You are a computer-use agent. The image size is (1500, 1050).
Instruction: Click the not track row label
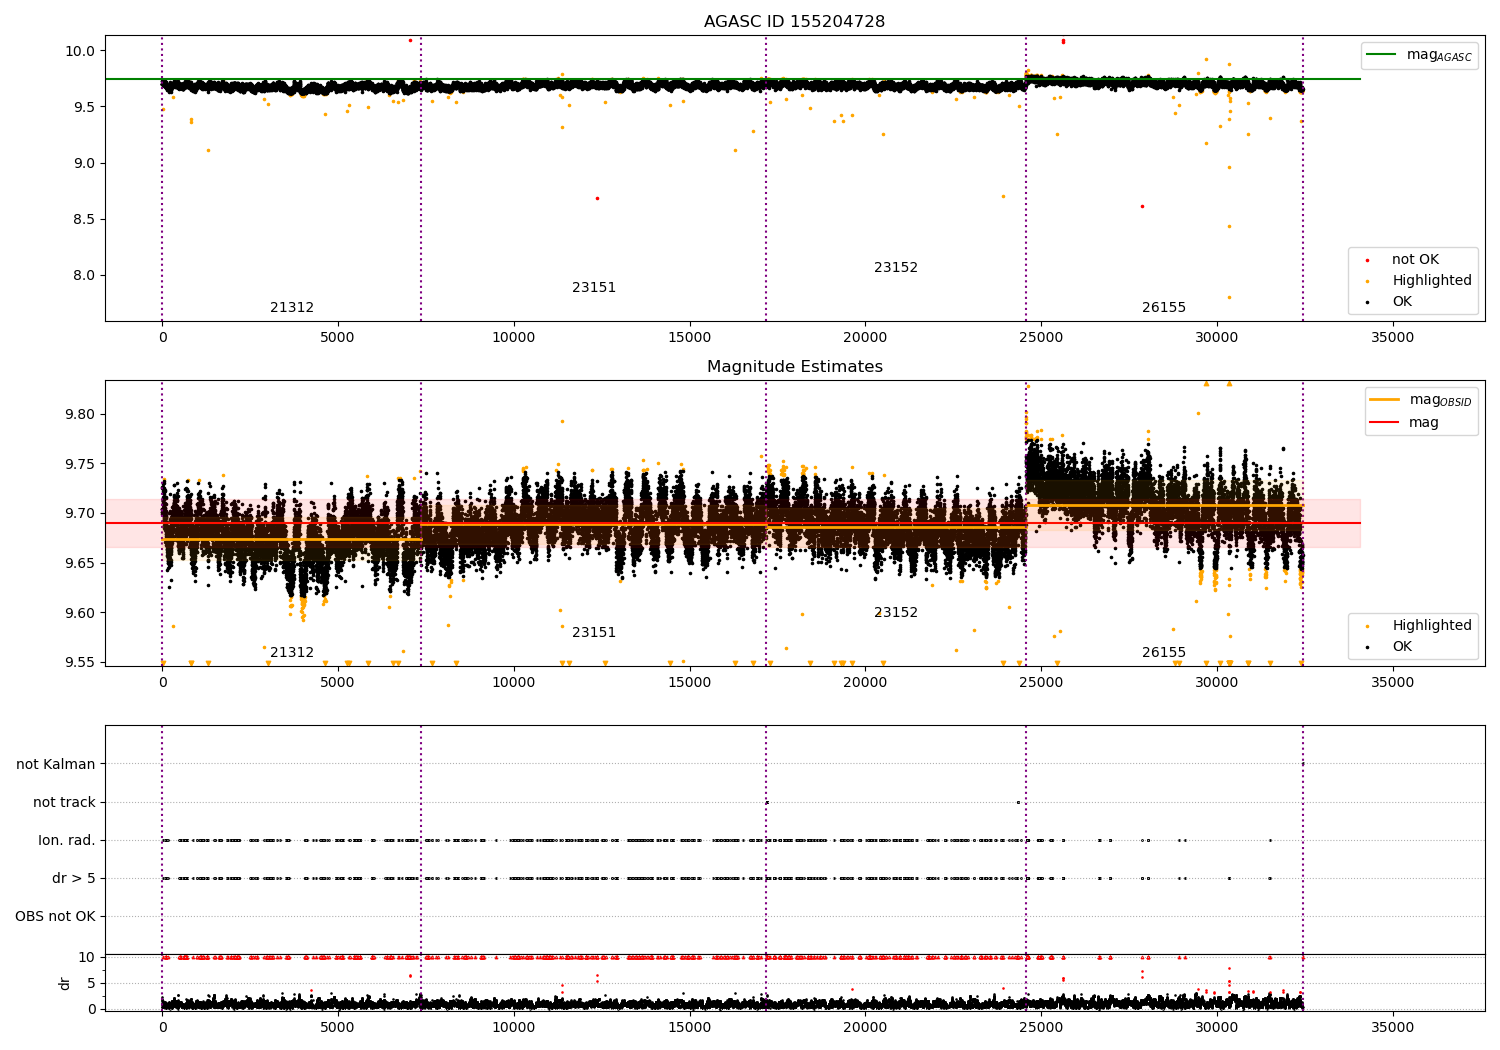(x=64, y=802)
